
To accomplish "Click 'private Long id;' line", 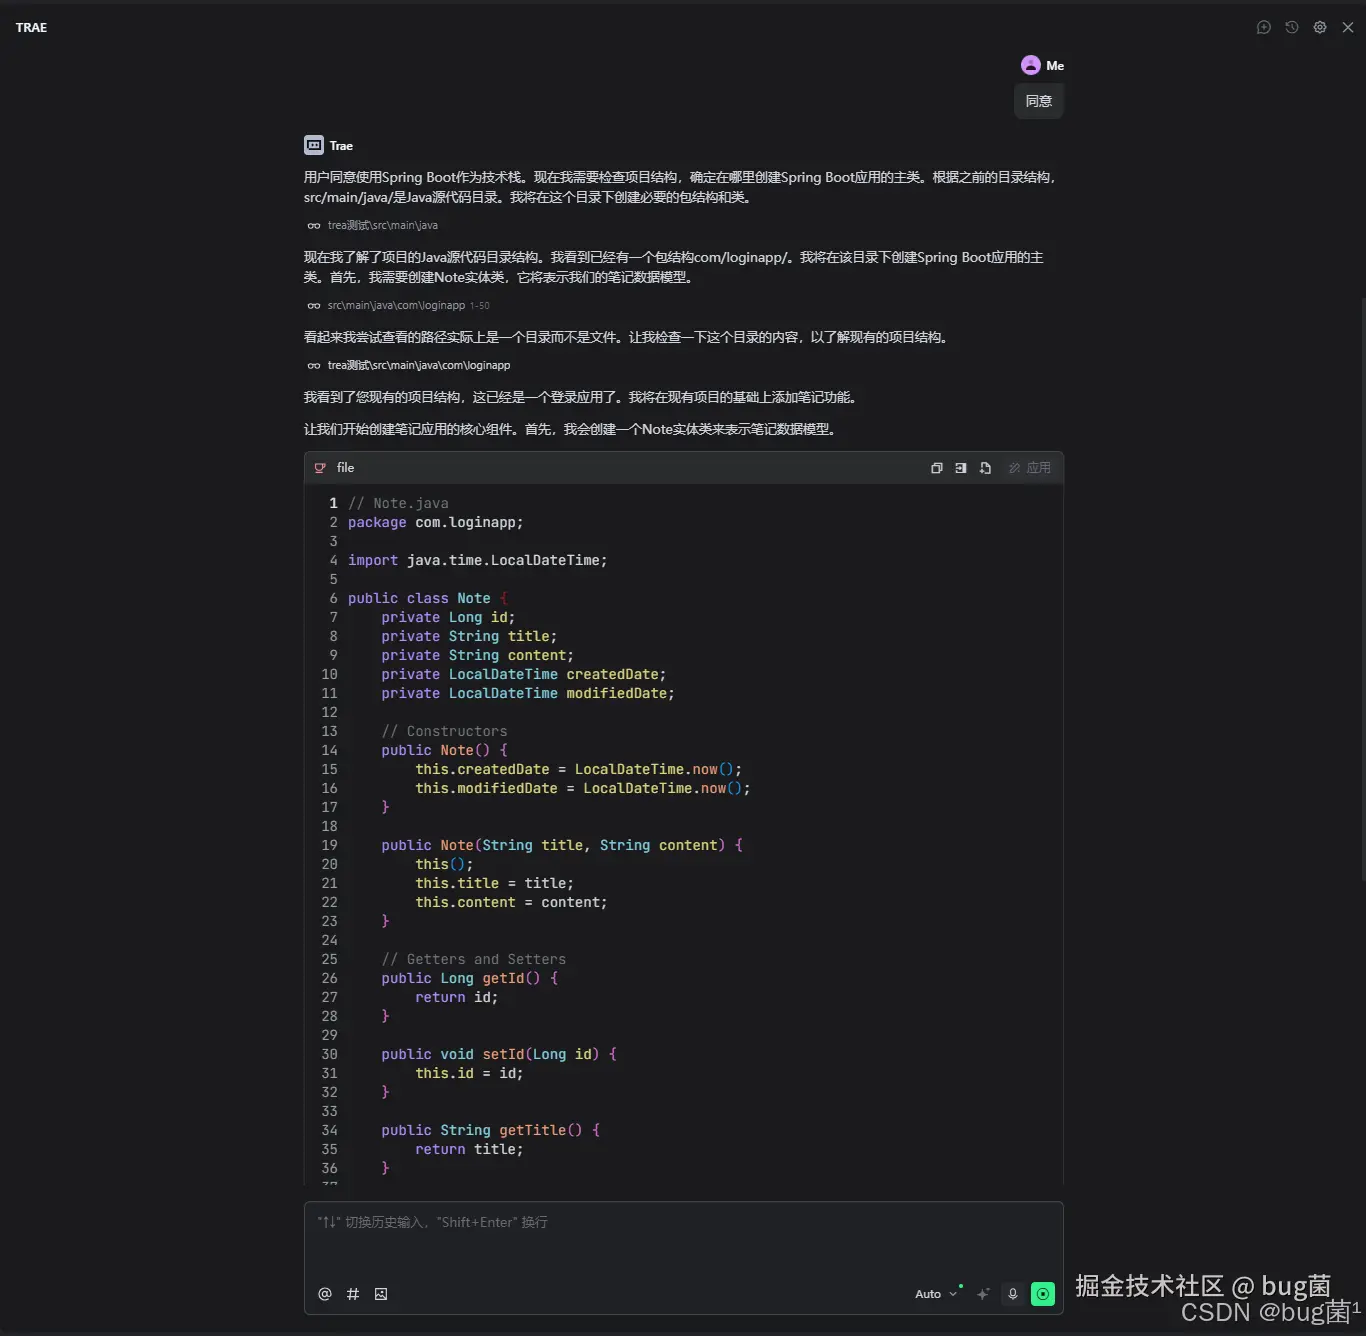I will pos(448,618).
